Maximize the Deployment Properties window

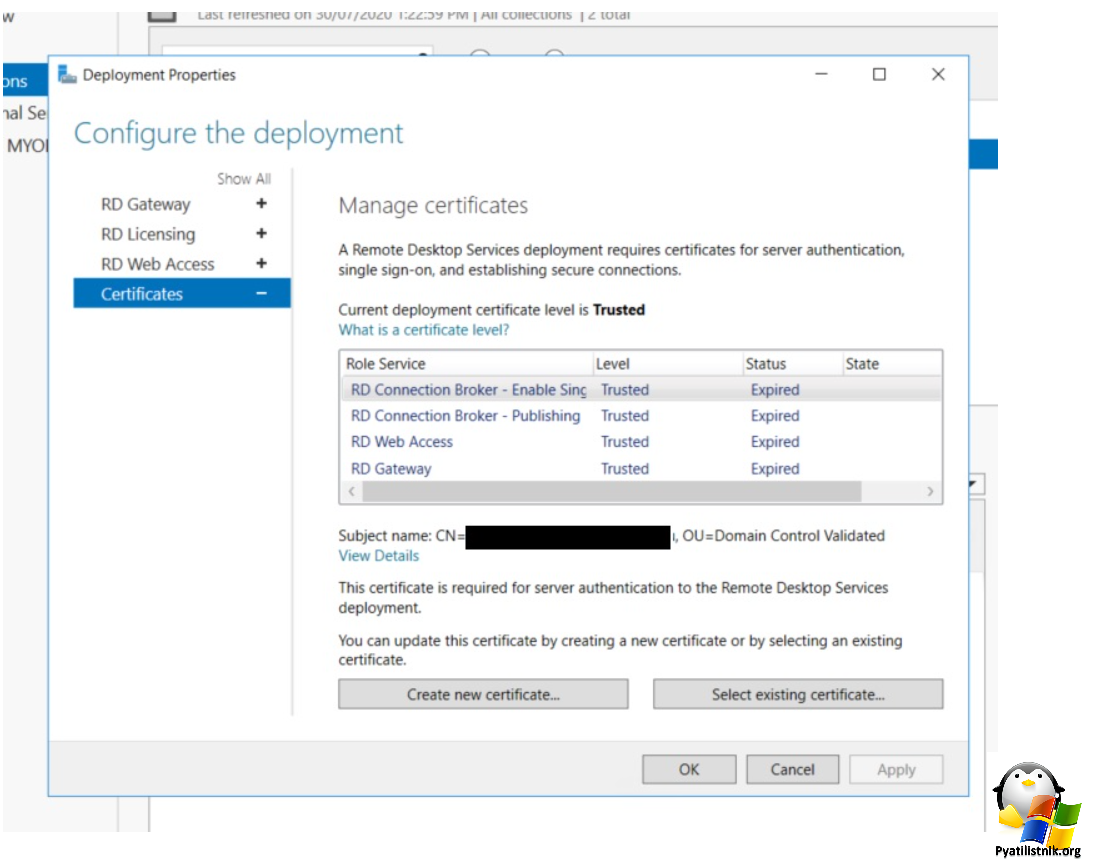click(x=879, y=74)
